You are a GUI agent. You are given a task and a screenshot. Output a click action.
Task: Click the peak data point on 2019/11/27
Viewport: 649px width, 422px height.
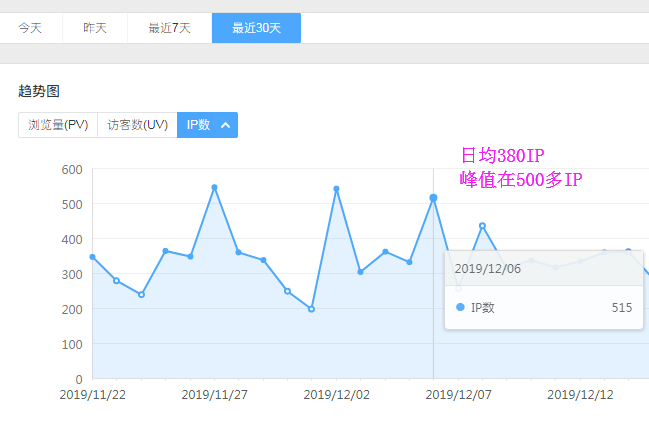(x=214, y=187)
